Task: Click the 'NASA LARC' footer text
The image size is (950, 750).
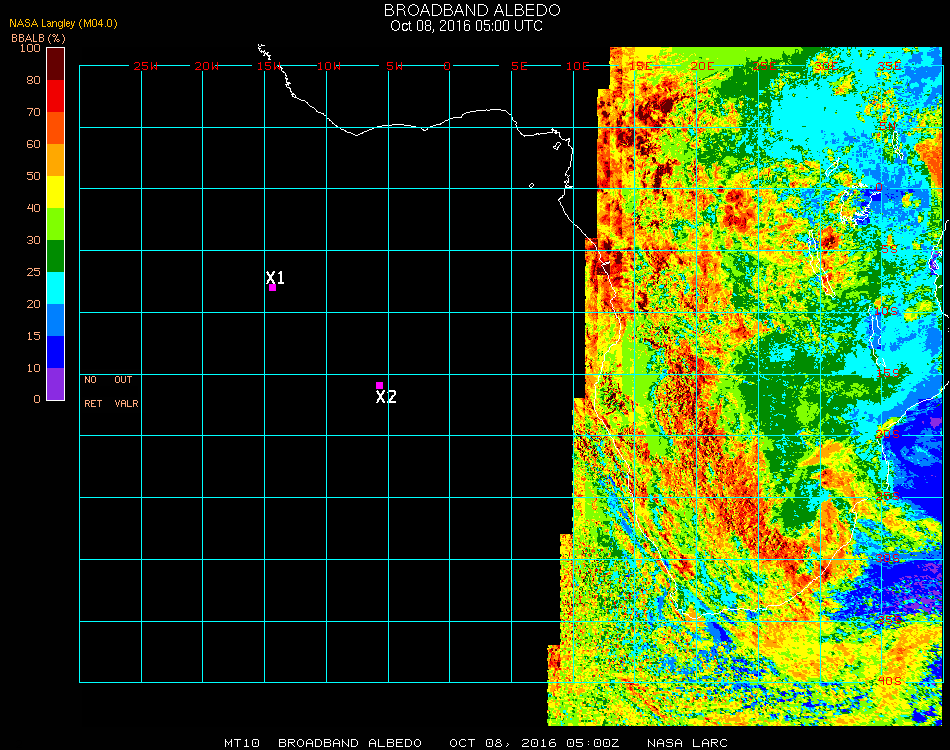Action: (687, 743)
